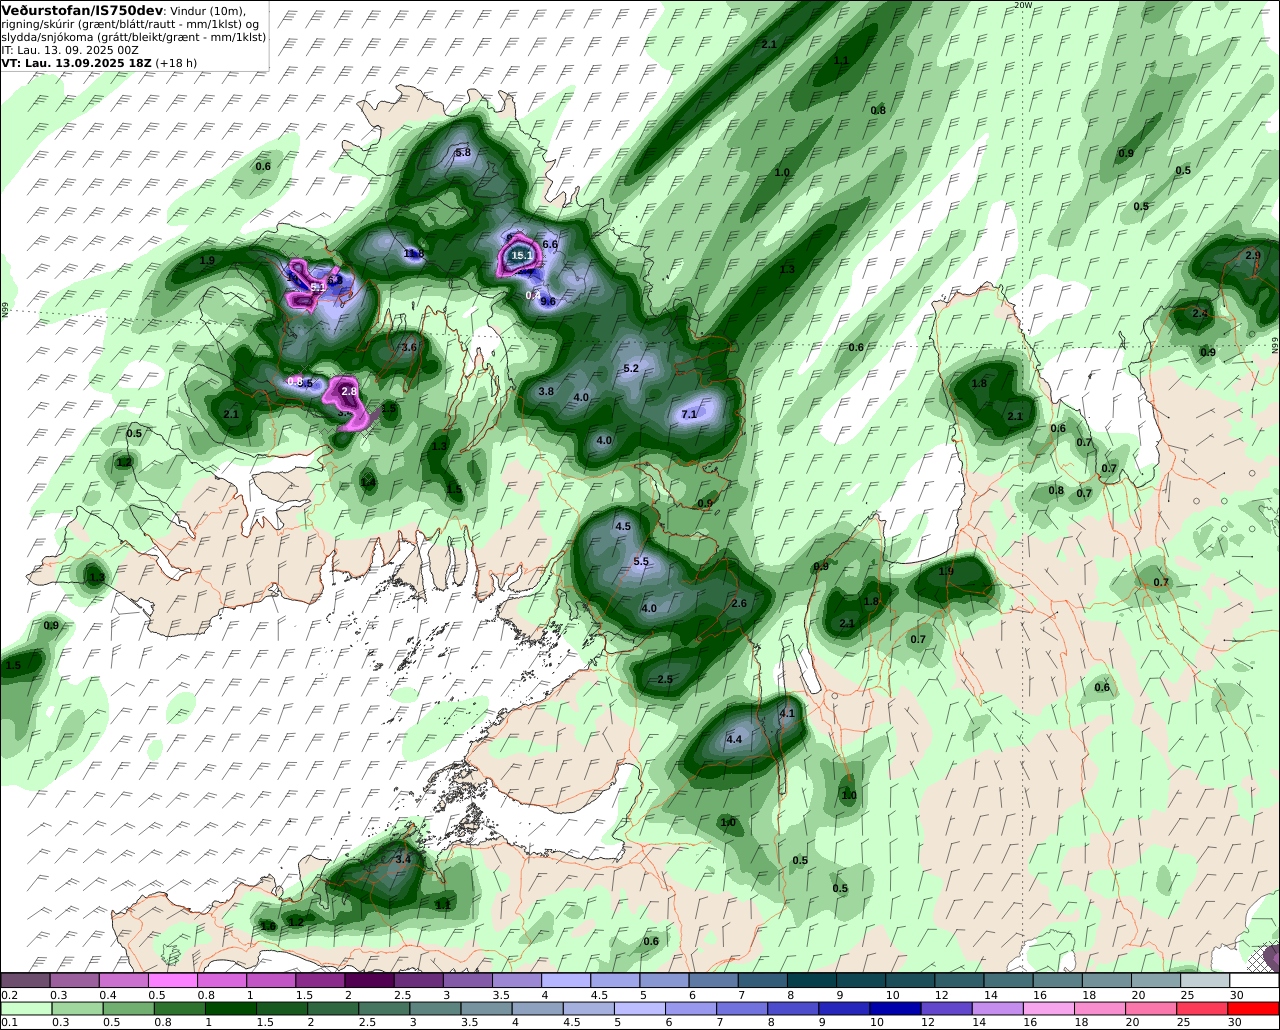The height and width of the screenshot is (1030, 1280).
Task: Click the 5.5 precipitation value on map
Action: 641,563
